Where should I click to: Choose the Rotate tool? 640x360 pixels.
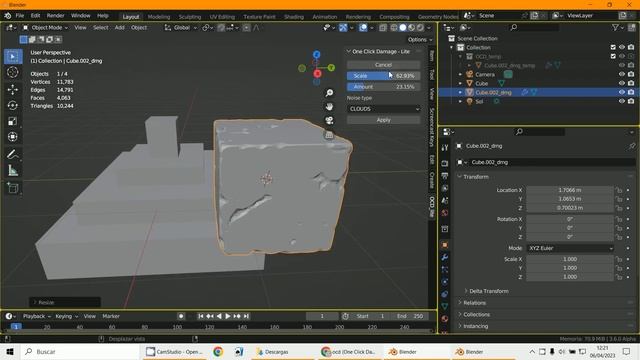click(x=13, y=105)
